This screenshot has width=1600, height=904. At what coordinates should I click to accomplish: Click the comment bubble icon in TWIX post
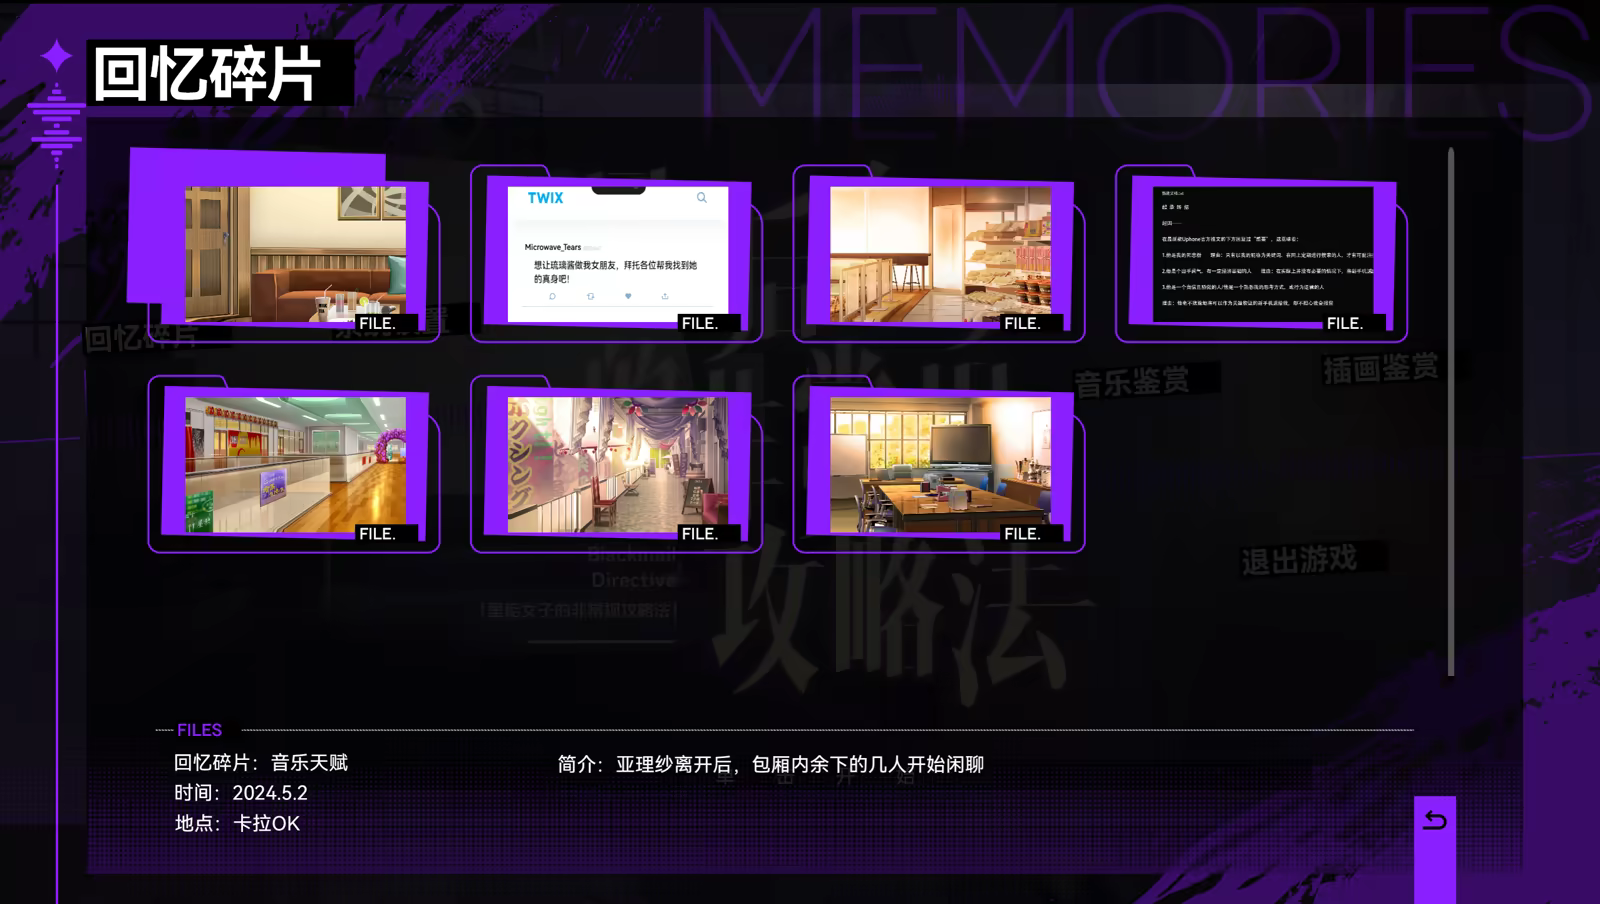click(552, 296)
